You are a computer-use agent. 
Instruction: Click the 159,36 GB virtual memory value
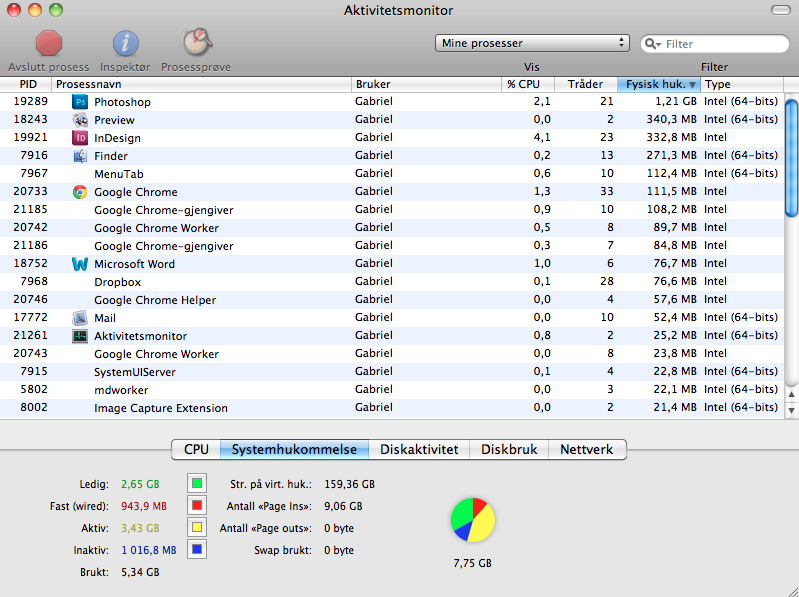350,484
